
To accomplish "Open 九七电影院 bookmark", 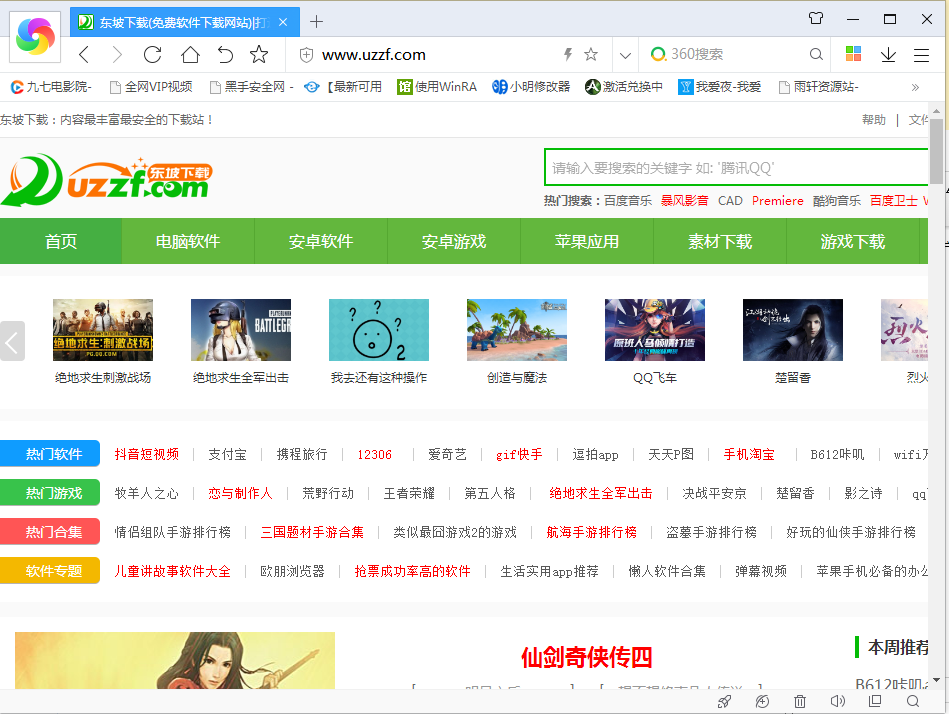I will click(x=51, y=87).
